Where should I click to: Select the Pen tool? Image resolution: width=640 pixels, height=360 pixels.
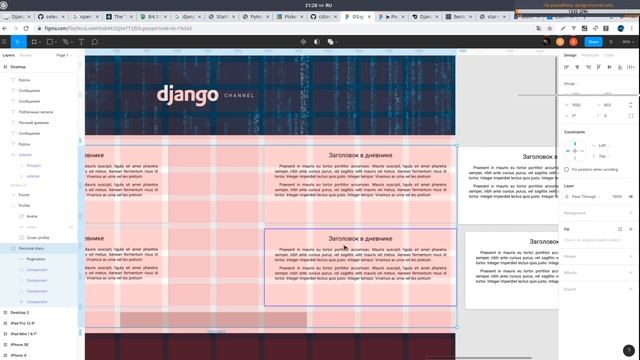(x=65, y=42)
